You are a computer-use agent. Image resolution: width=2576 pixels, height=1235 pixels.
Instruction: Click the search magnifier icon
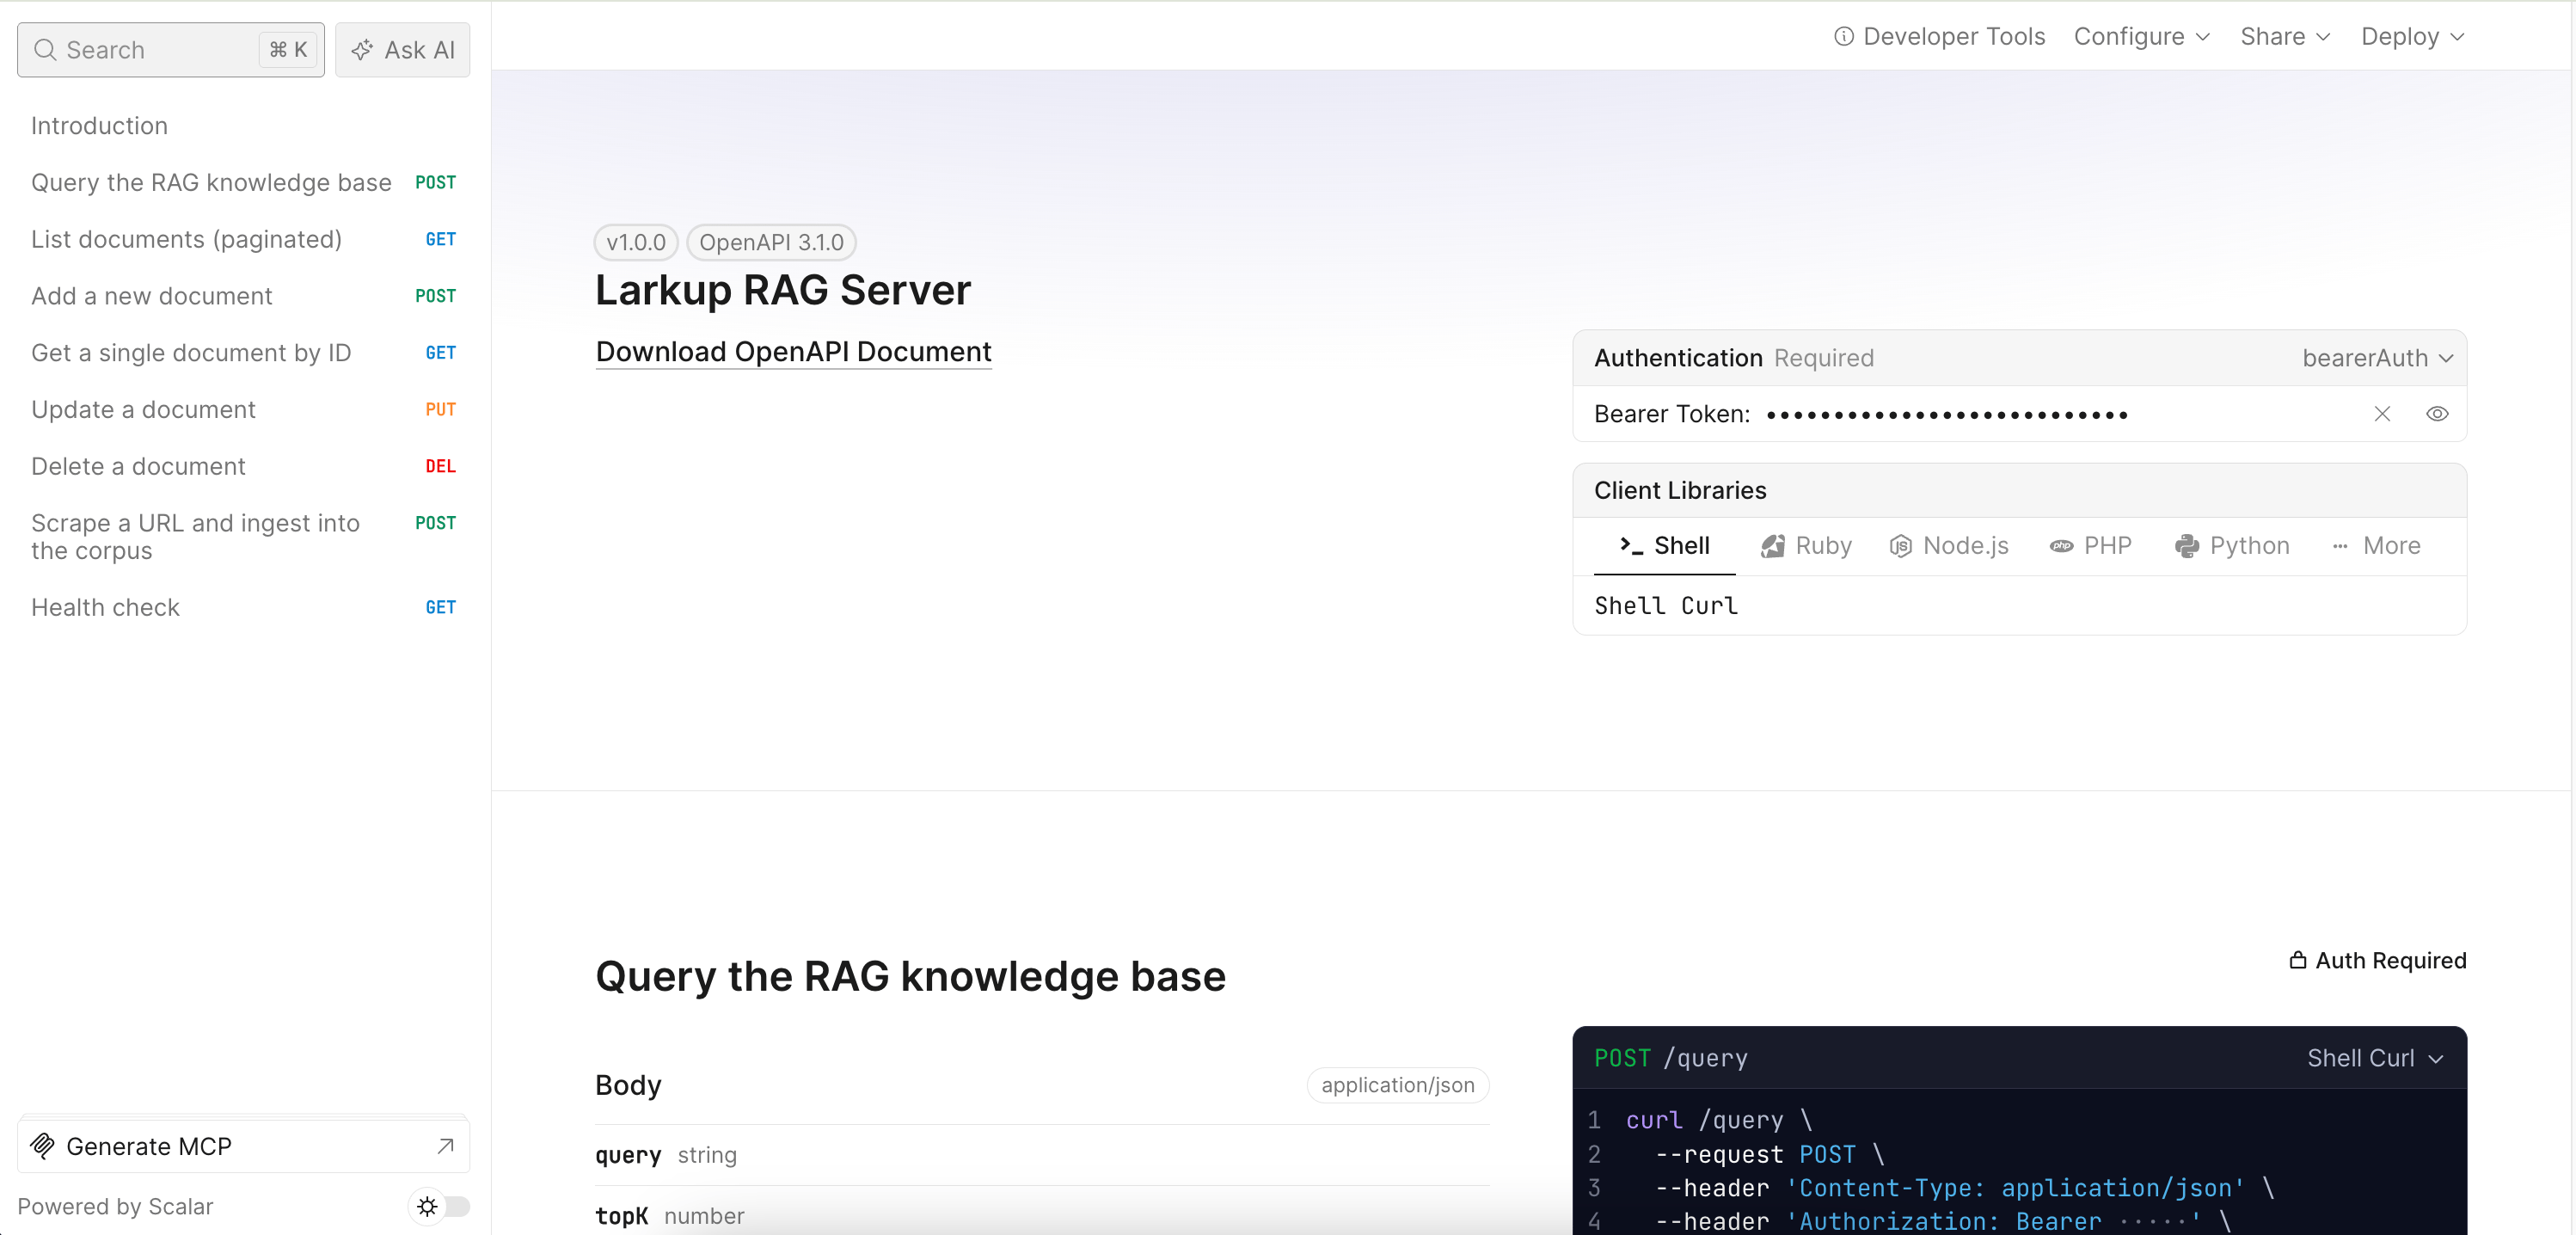45,50
